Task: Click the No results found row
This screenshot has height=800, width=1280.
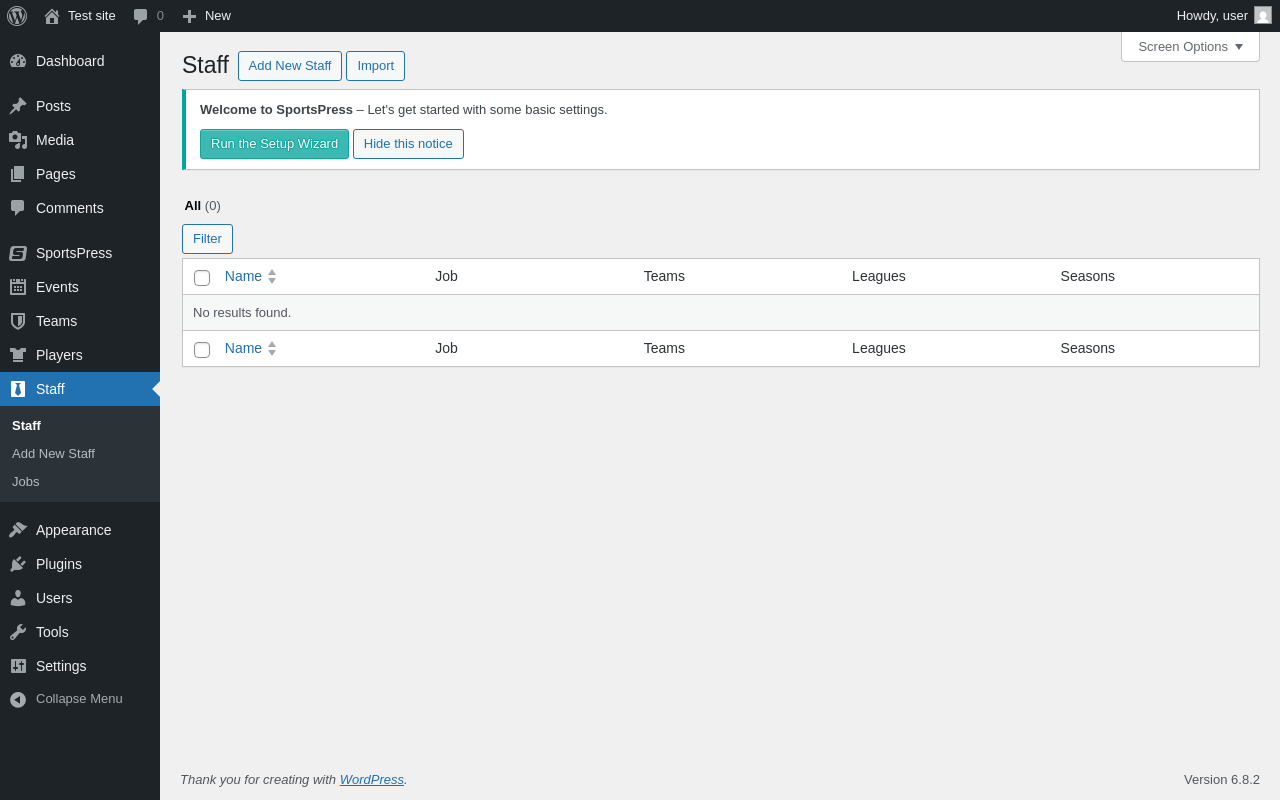Action: click(x=720, y=313)
